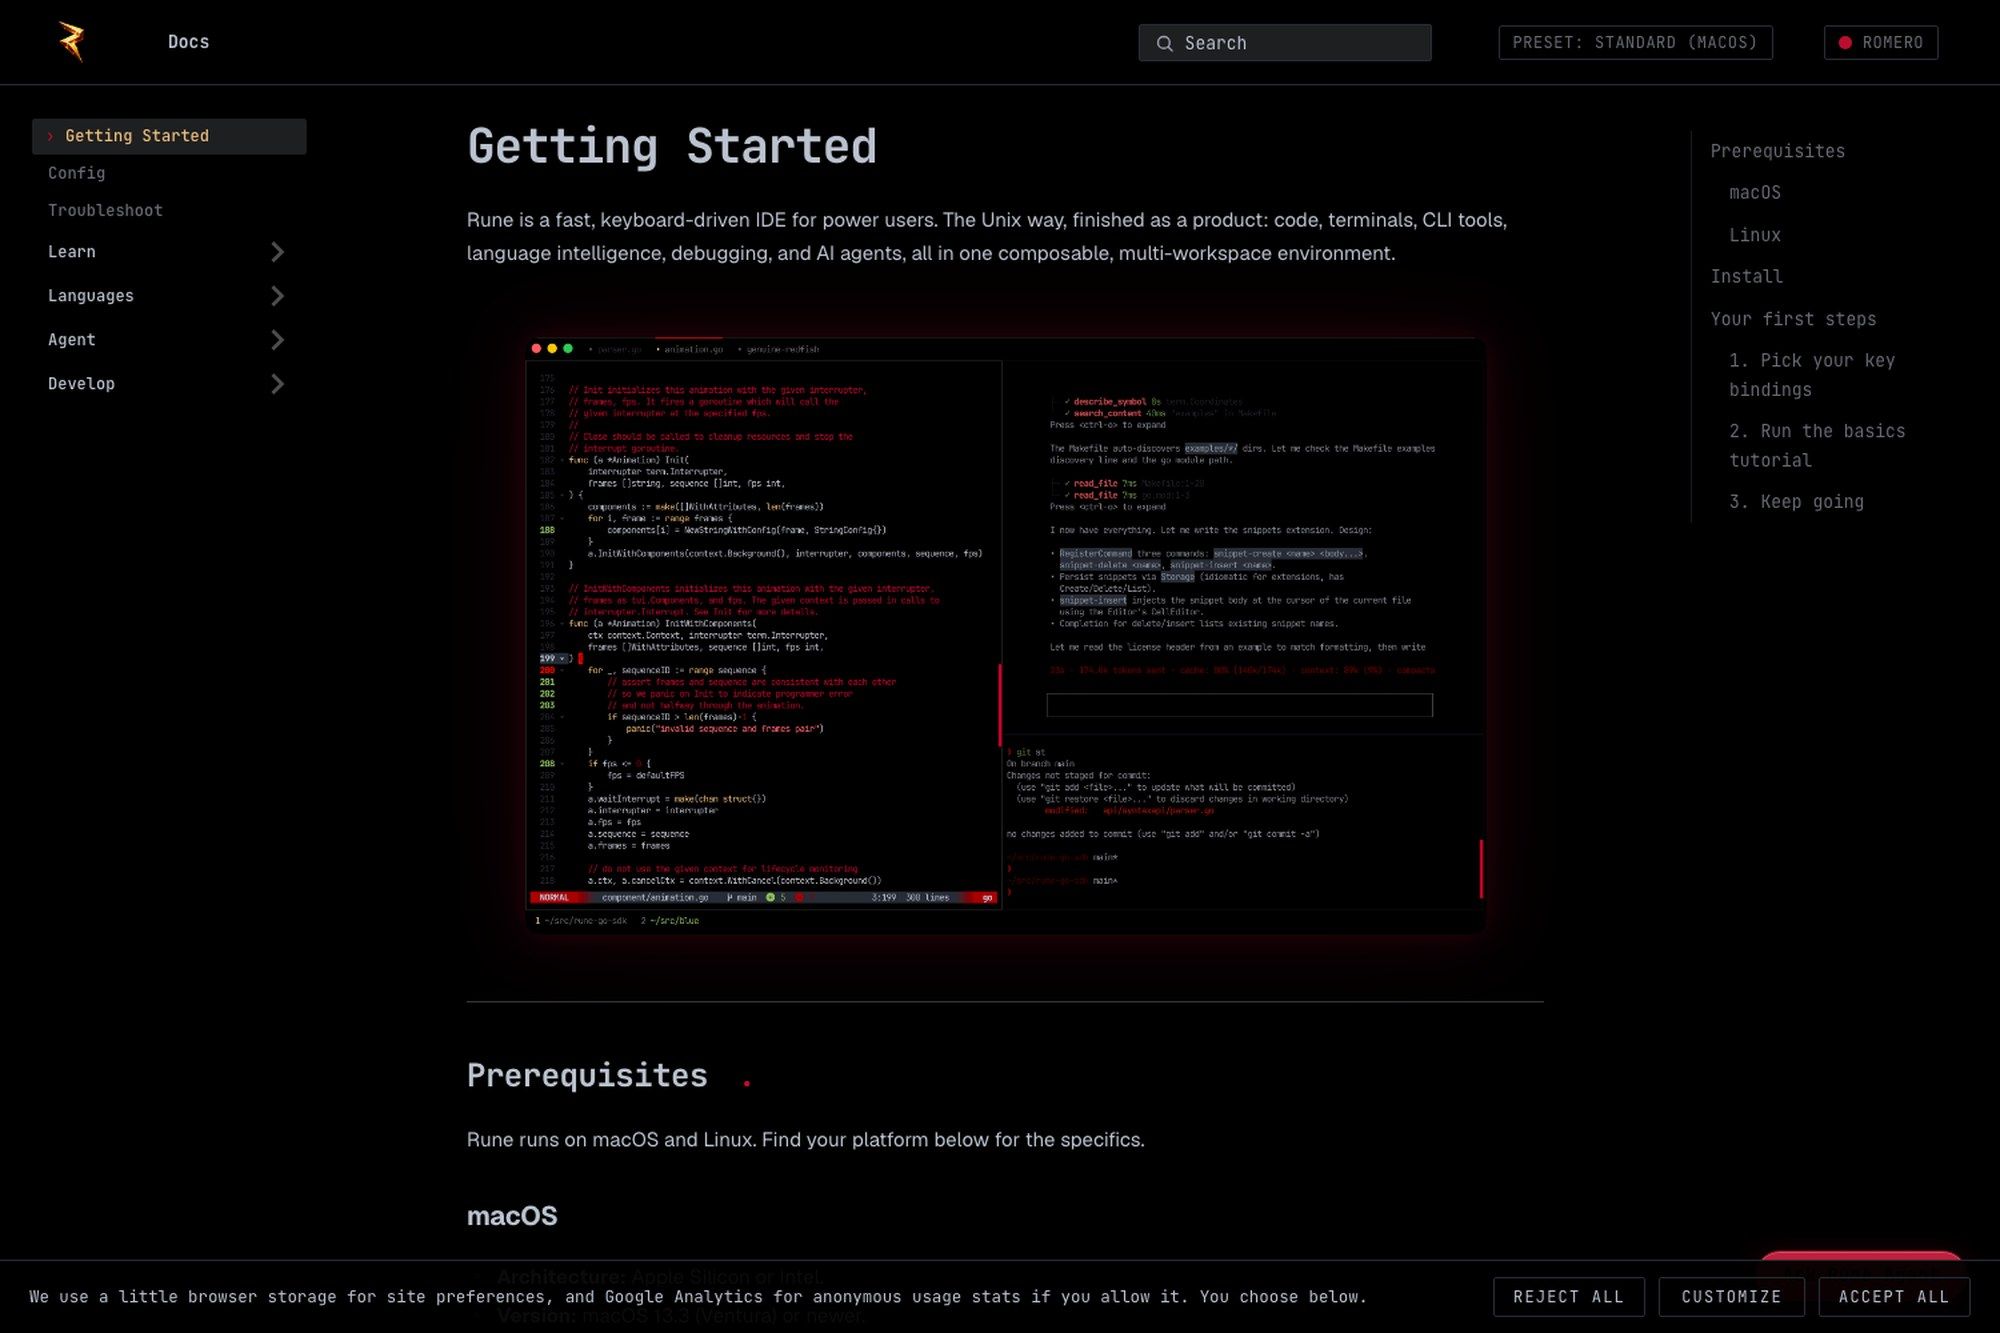Click the macOS section heading
Image resolution: width=2000 pixels, height=1333 pixels.
pos(512,1216)
